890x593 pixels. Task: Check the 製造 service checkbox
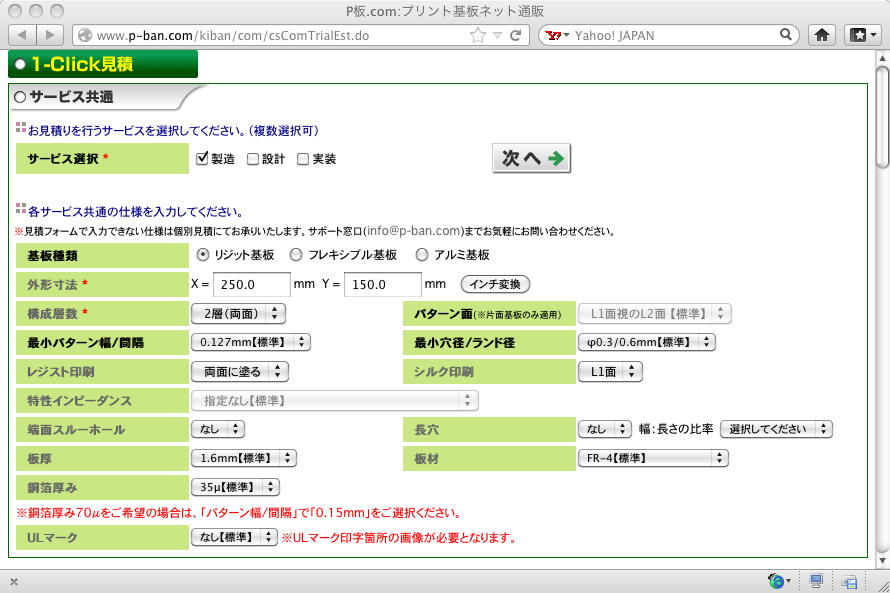(202, 158)
